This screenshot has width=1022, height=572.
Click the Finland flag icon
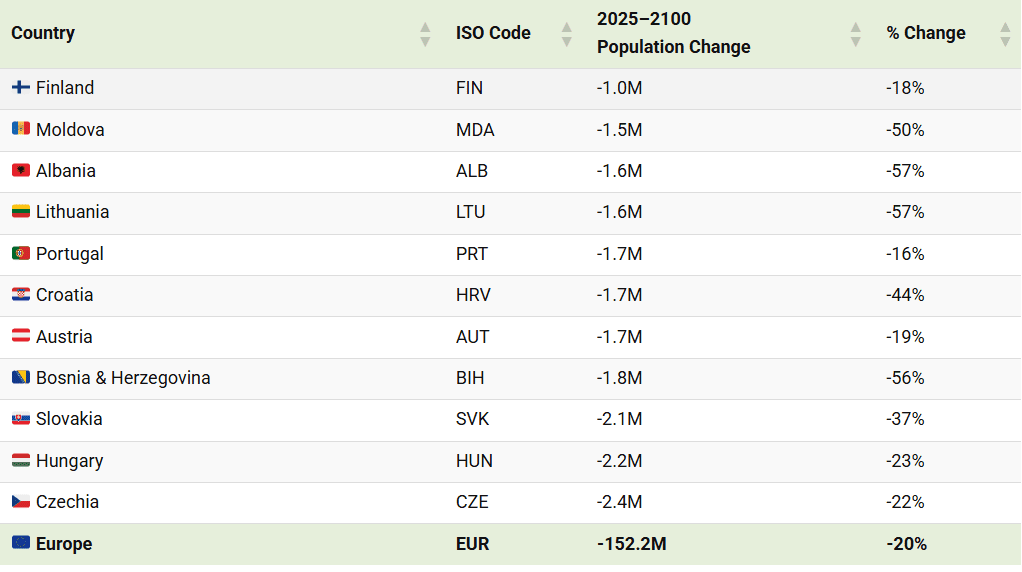[20, 88]
